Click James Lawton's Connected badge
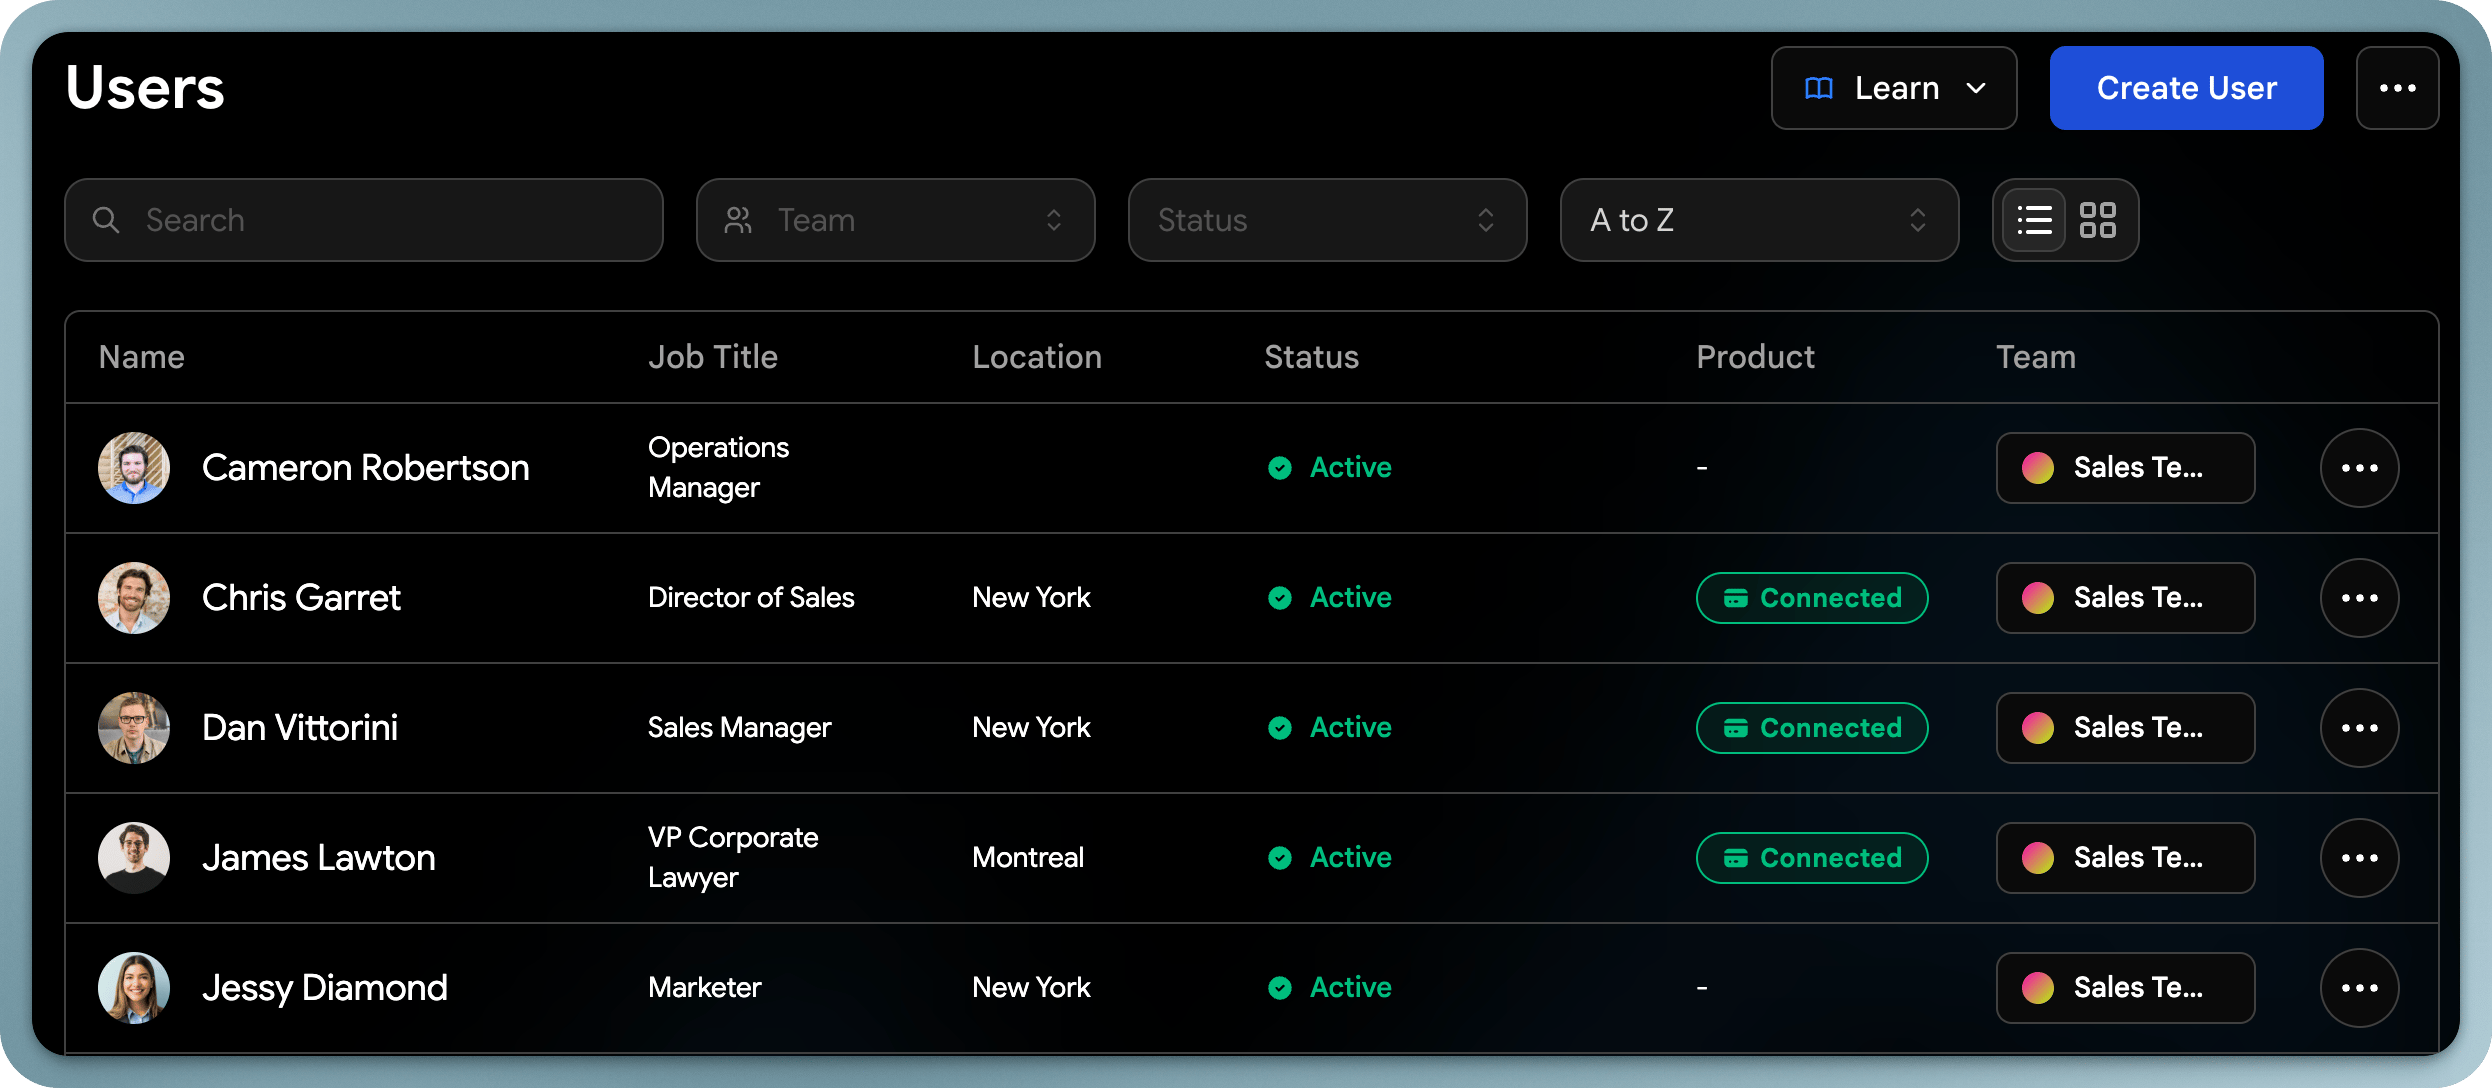This screenshot has width=2492, height=1088. [x=1812, y=858]
